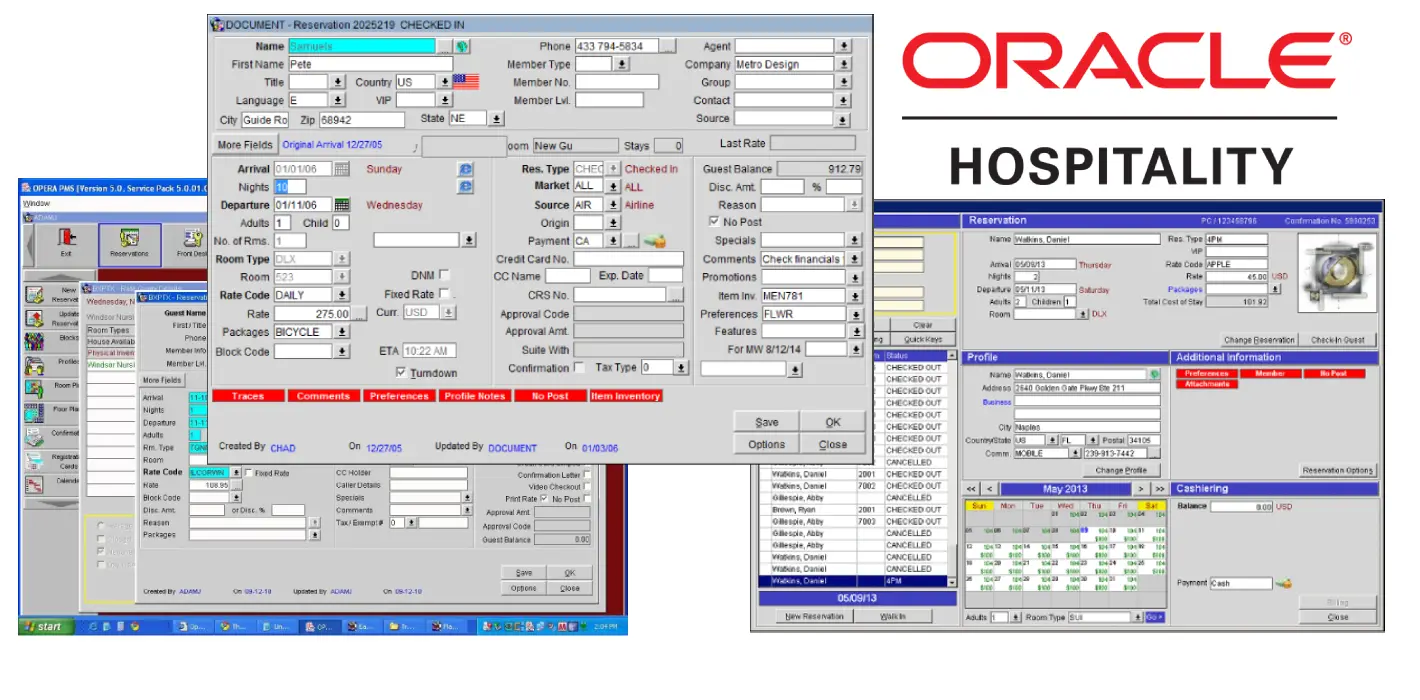1420x700 pixels.
Task: Expand the Rate Code DAILY dropdown
Action: click(342, 295)
